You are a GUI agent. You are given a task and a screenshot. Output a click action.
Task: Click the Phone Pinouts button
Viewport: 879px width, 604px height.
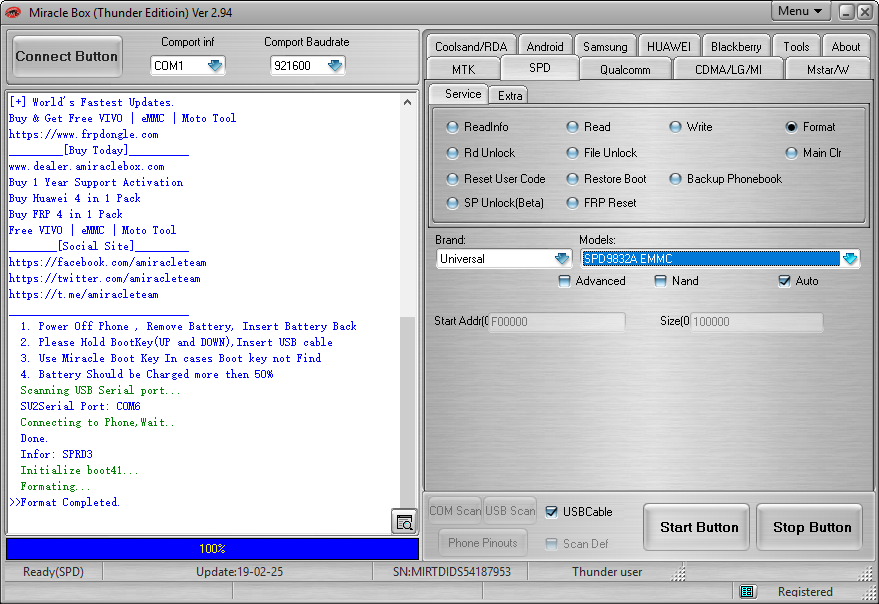click(x=483, y=543)
